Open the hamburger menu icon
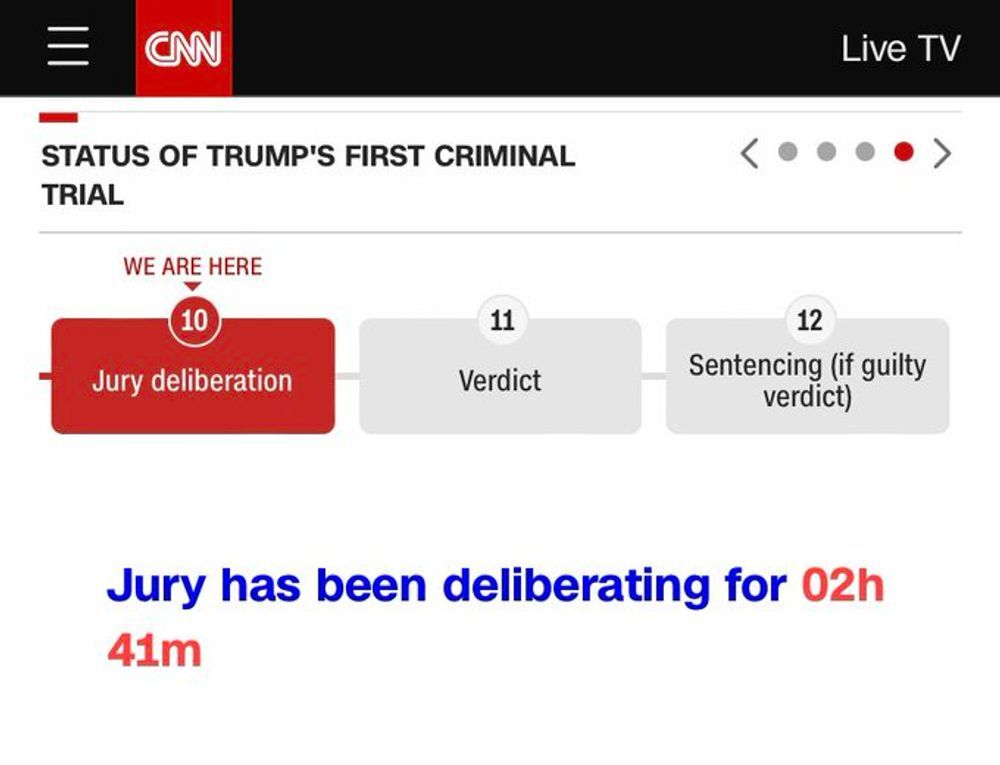 pos(68,47)
